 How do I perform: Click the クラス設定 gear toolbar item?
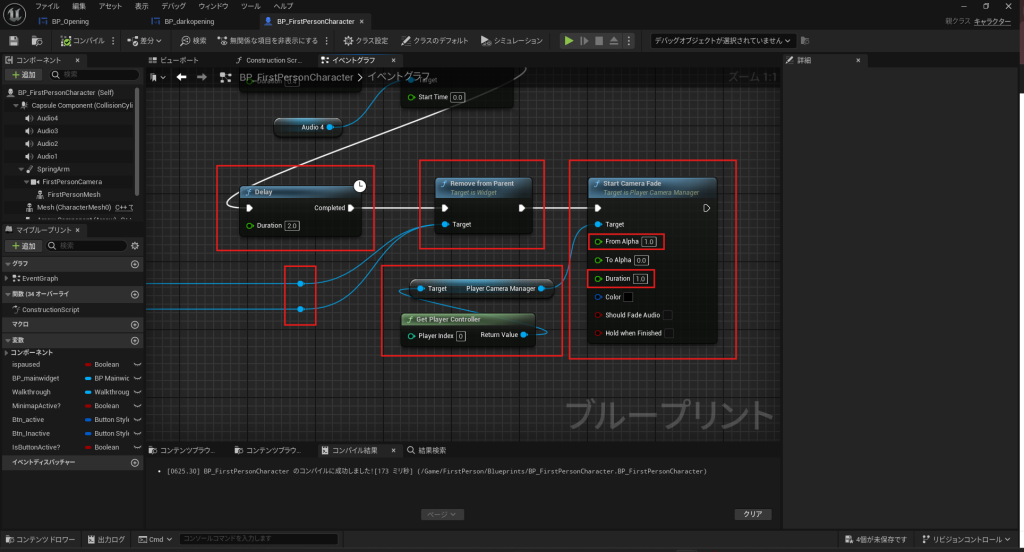click(366, 41)
